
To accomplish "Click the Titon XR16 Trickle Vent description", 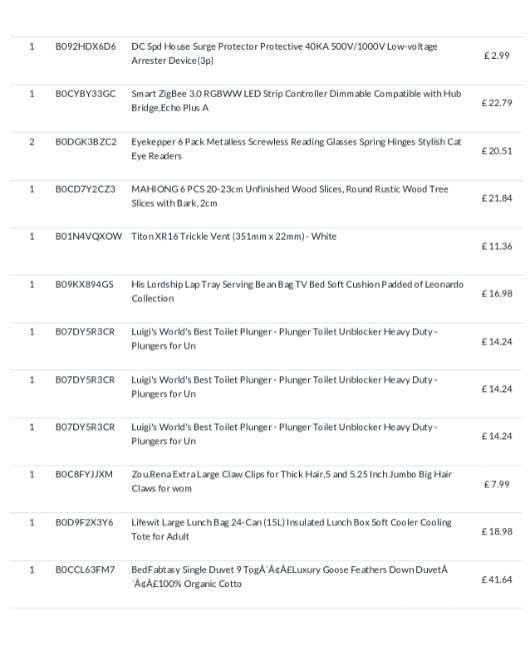I will click(234, 236).
